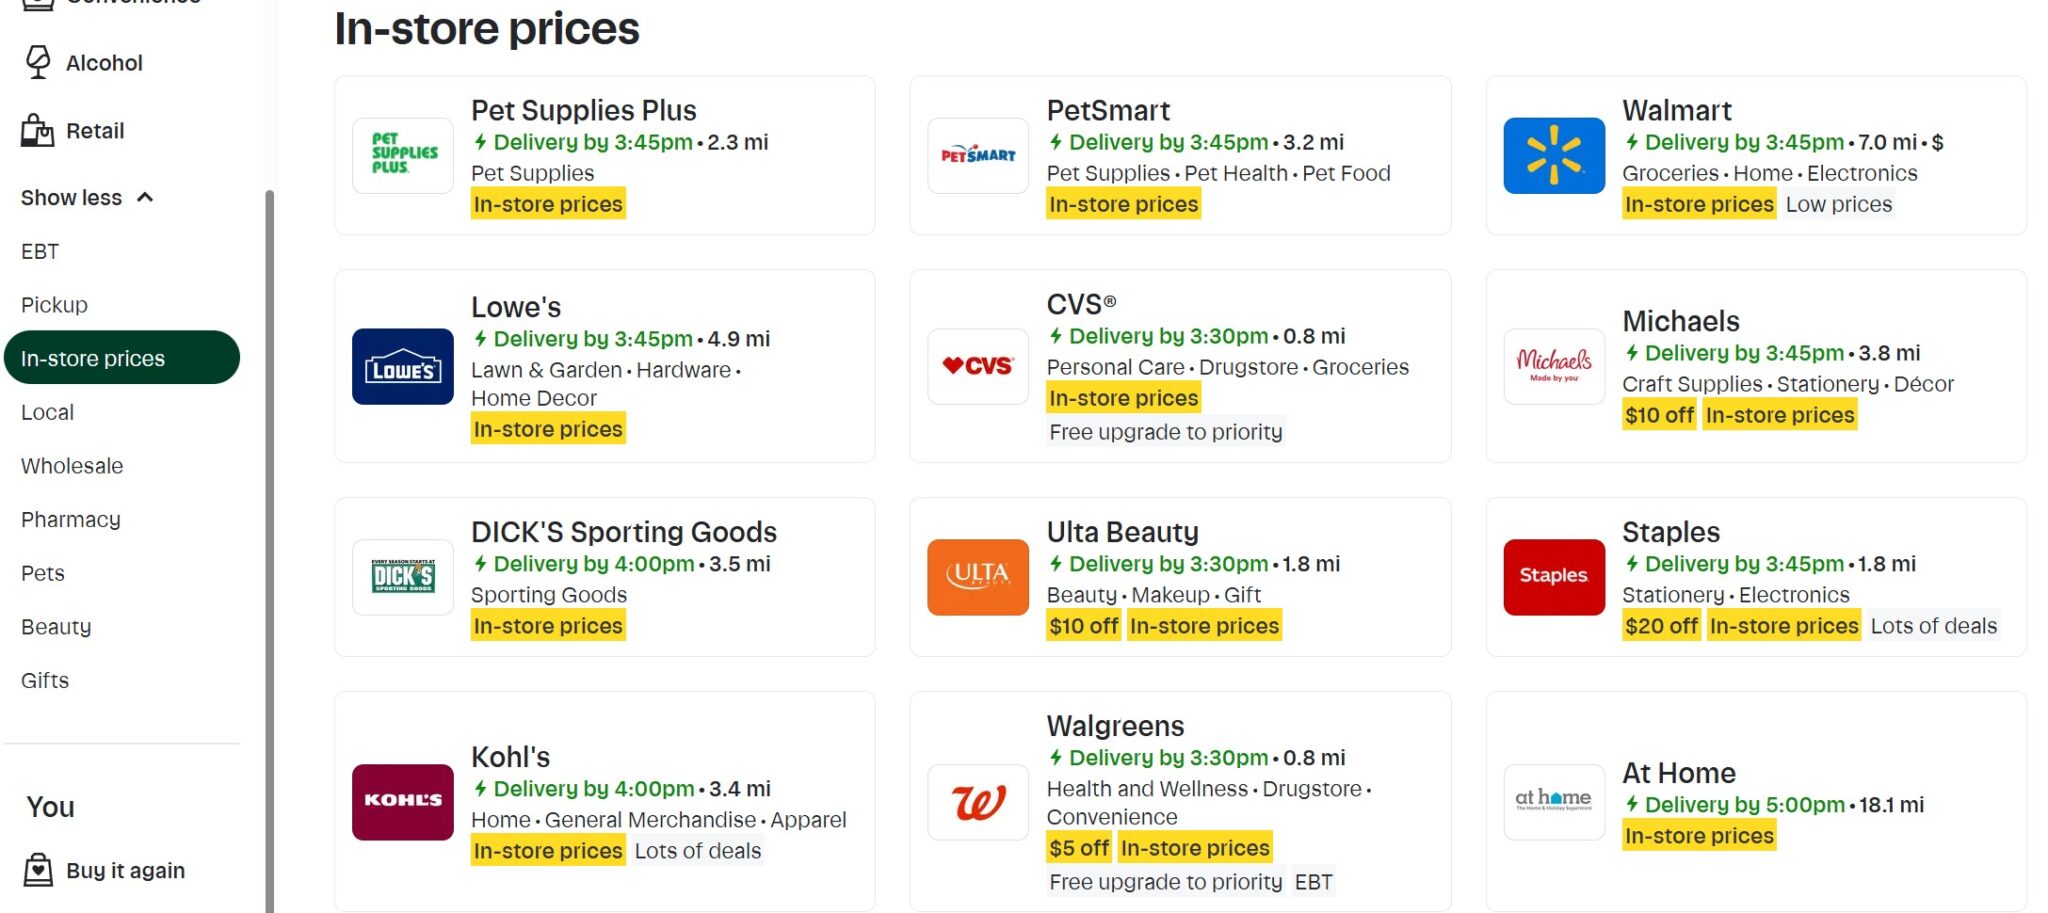Open the Alcohol category icon
Viewport: 2048px width, 913px height.
38,62
